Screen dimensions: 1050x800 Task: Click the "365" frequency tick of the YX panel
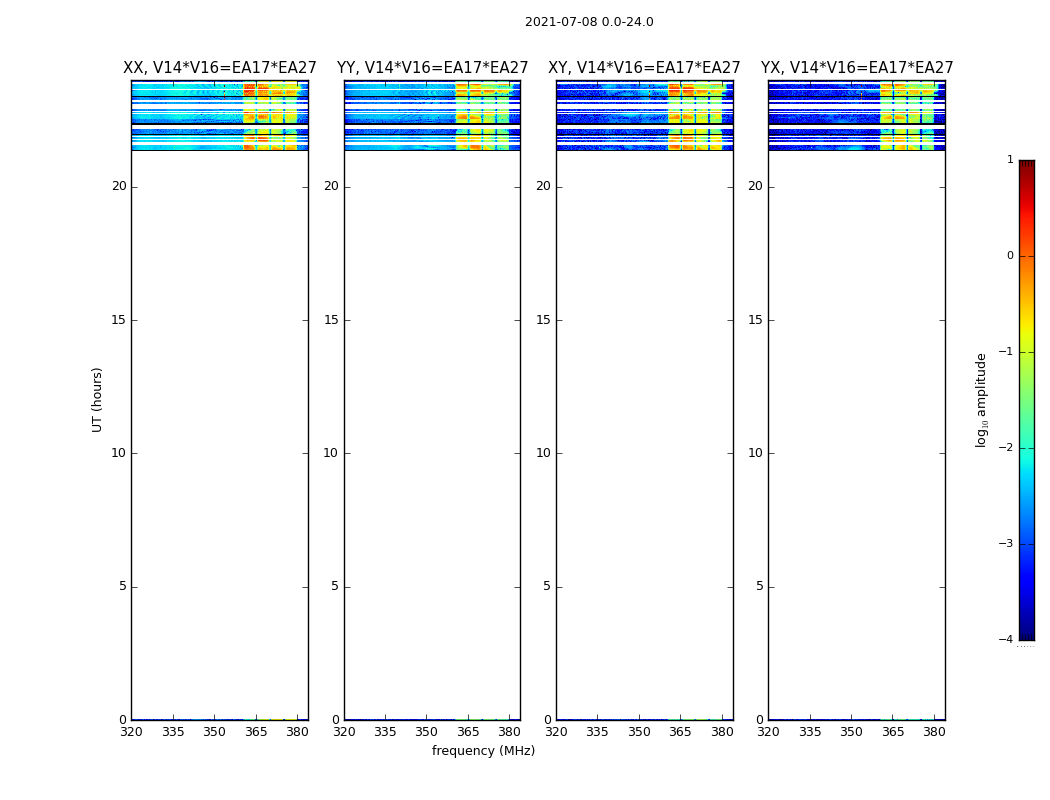[x=893, y=732]
